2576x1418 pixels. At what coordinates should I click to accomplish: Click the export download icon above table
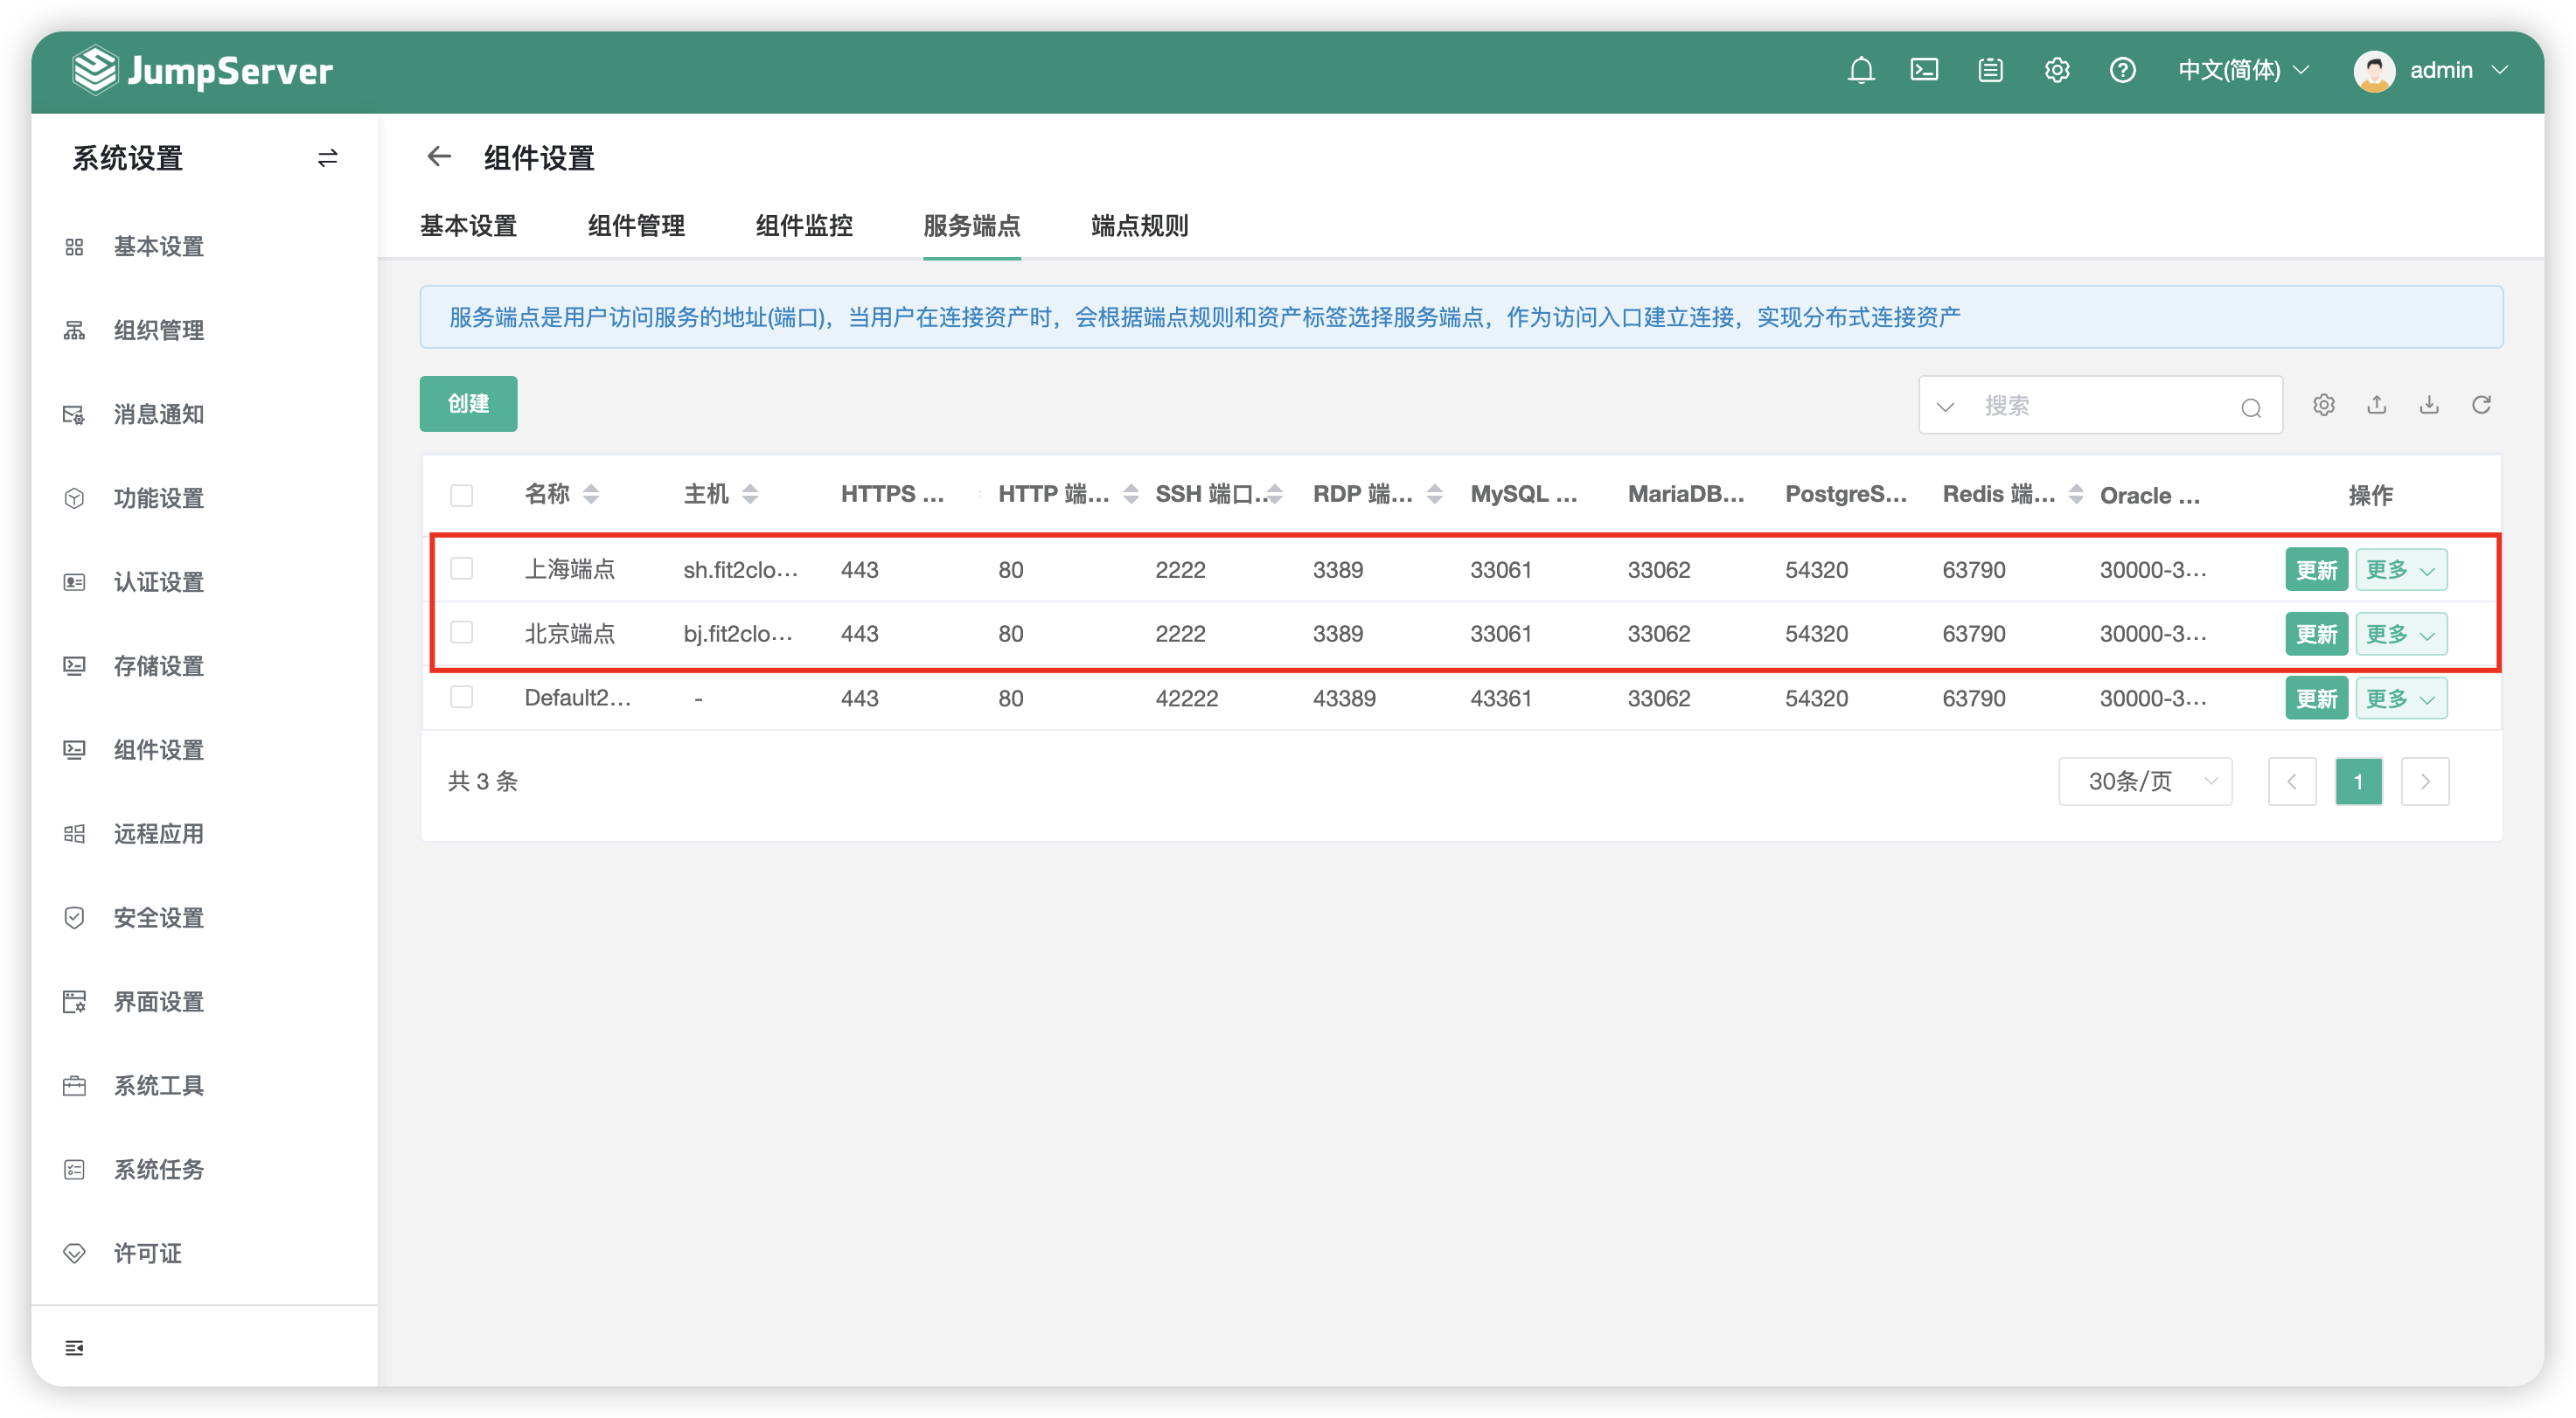[x=2428, y=405]
